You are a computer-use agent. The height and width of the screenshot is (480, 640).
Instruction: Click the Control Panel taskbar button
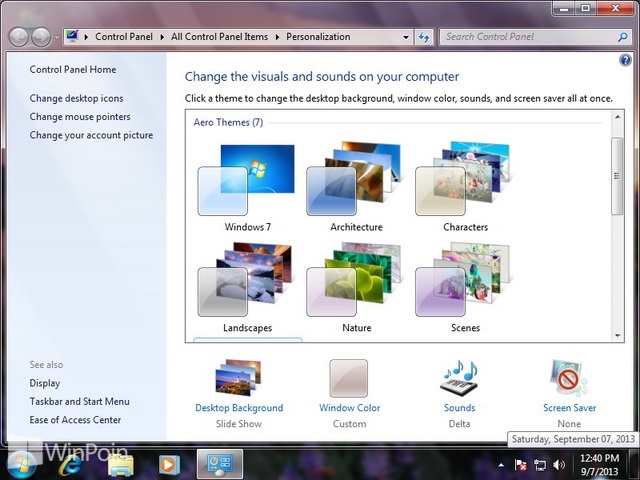(220, 464)
